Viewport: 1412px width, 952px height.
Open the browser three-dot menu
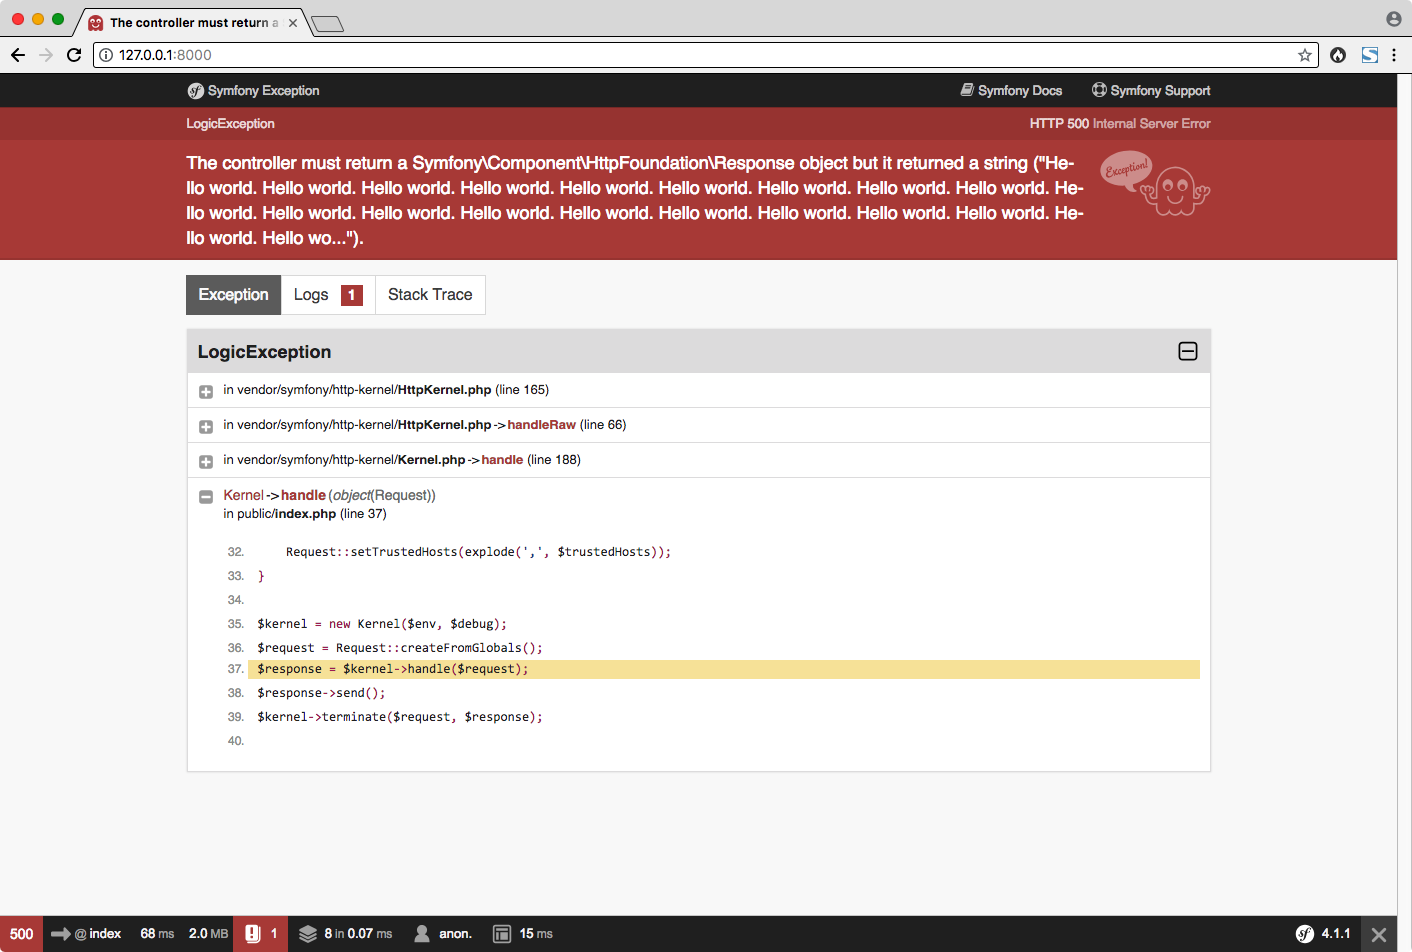(x=1394, y=55)
